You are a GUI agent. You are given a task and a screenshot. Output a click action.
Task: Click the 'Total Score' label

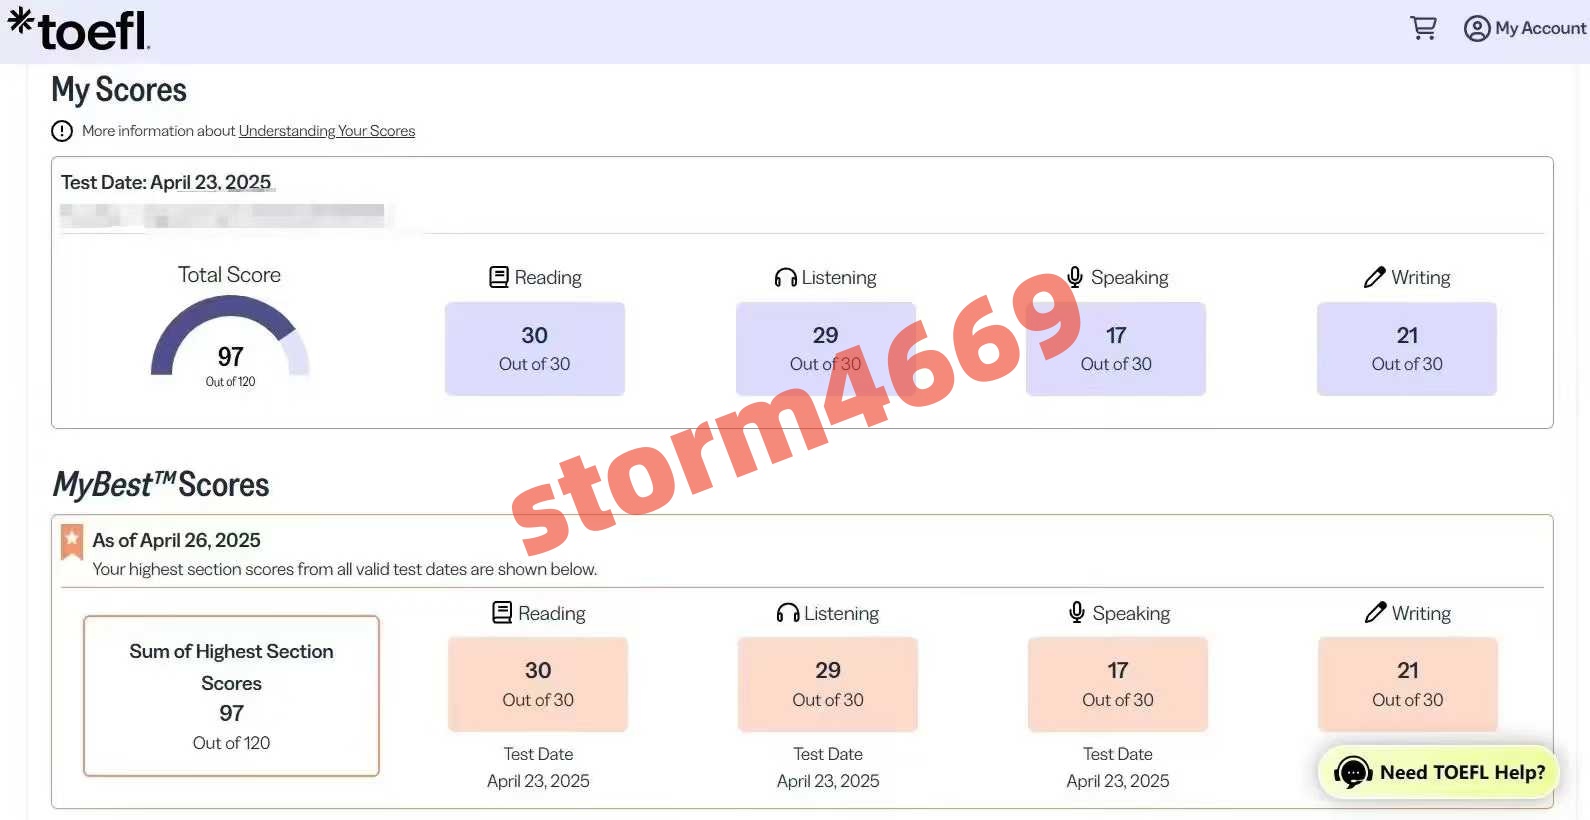[x=229, y=275]
